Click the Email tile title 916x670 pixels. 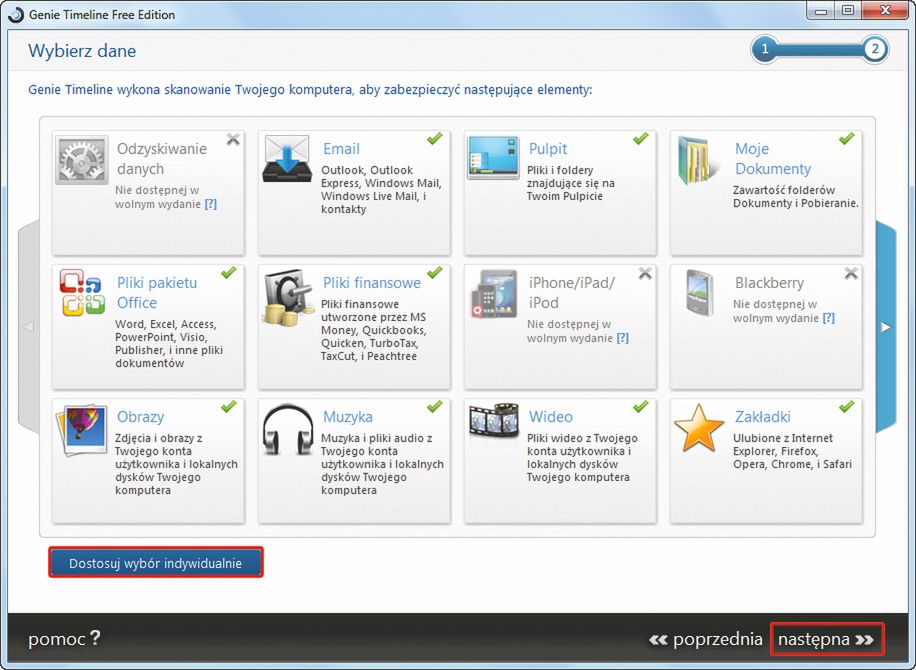[341, 149]
